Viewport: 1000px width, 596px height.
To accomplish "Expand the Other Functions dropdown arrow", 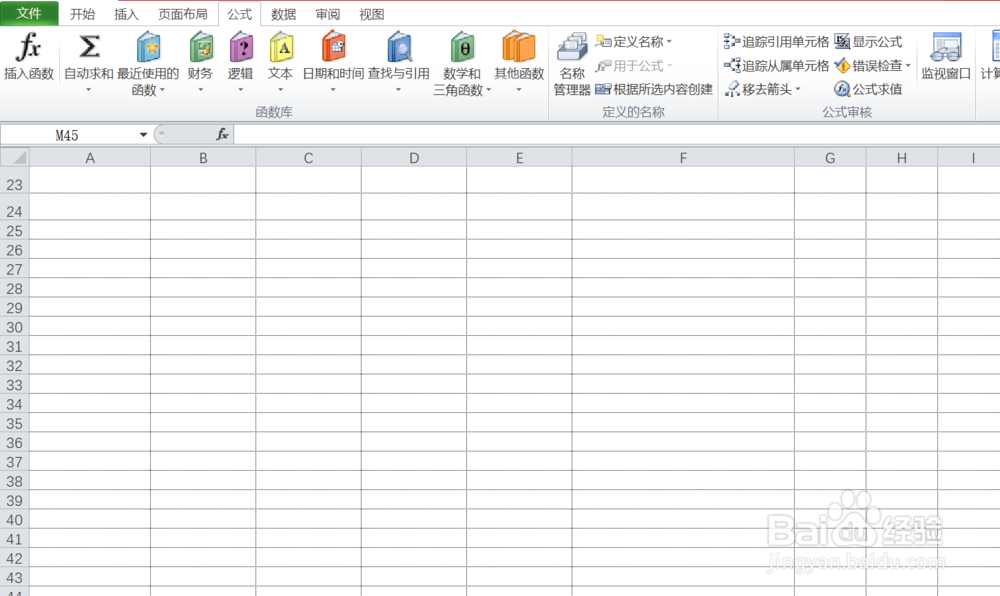I will pyautogui.click(x=518, y=90).
